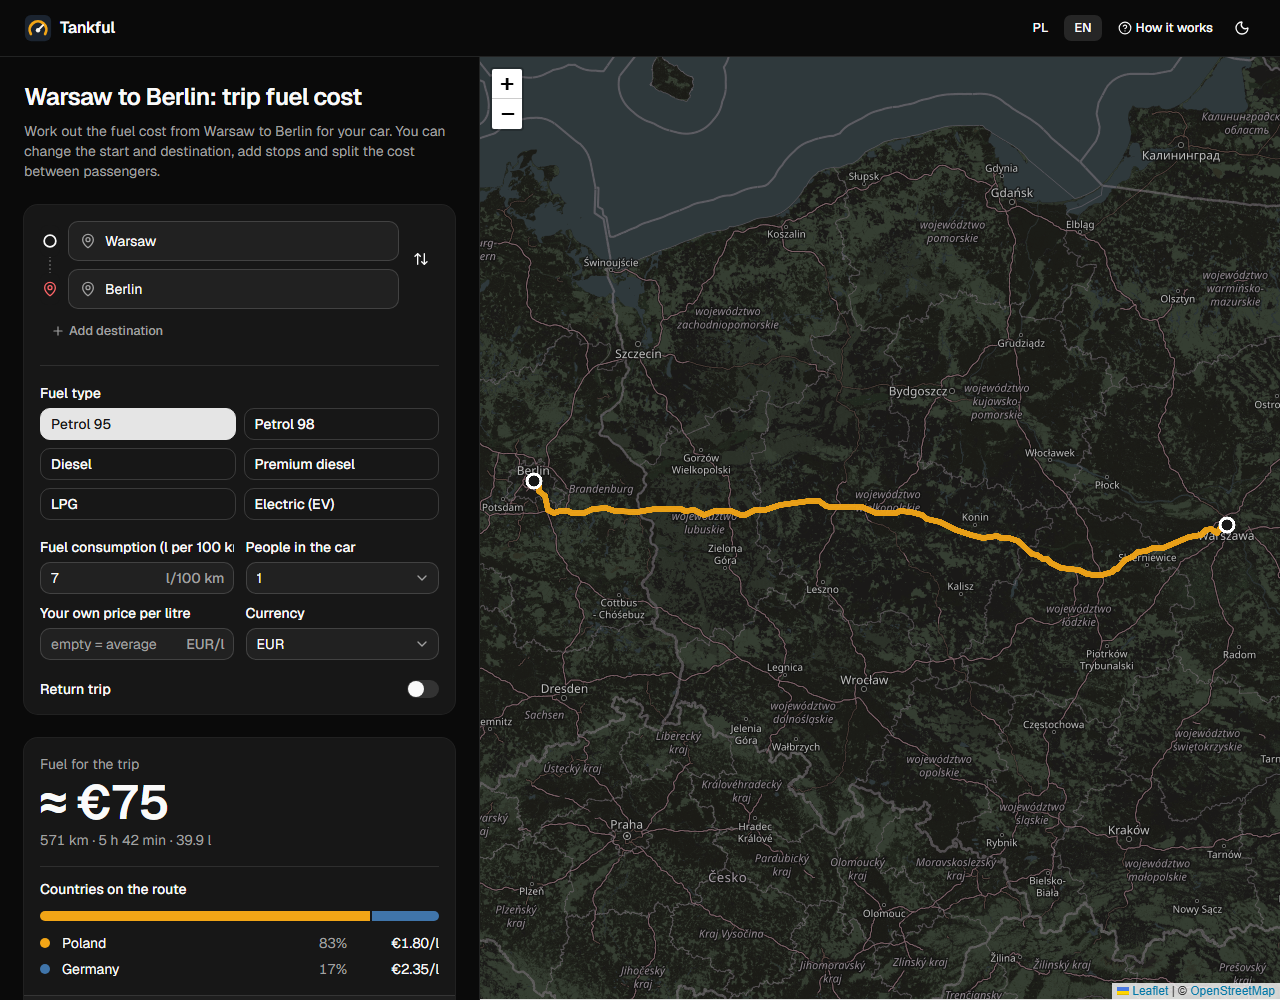The image size is (1280, 1000).
Task: Click Praha label on the map
Action: coord(627,825)
